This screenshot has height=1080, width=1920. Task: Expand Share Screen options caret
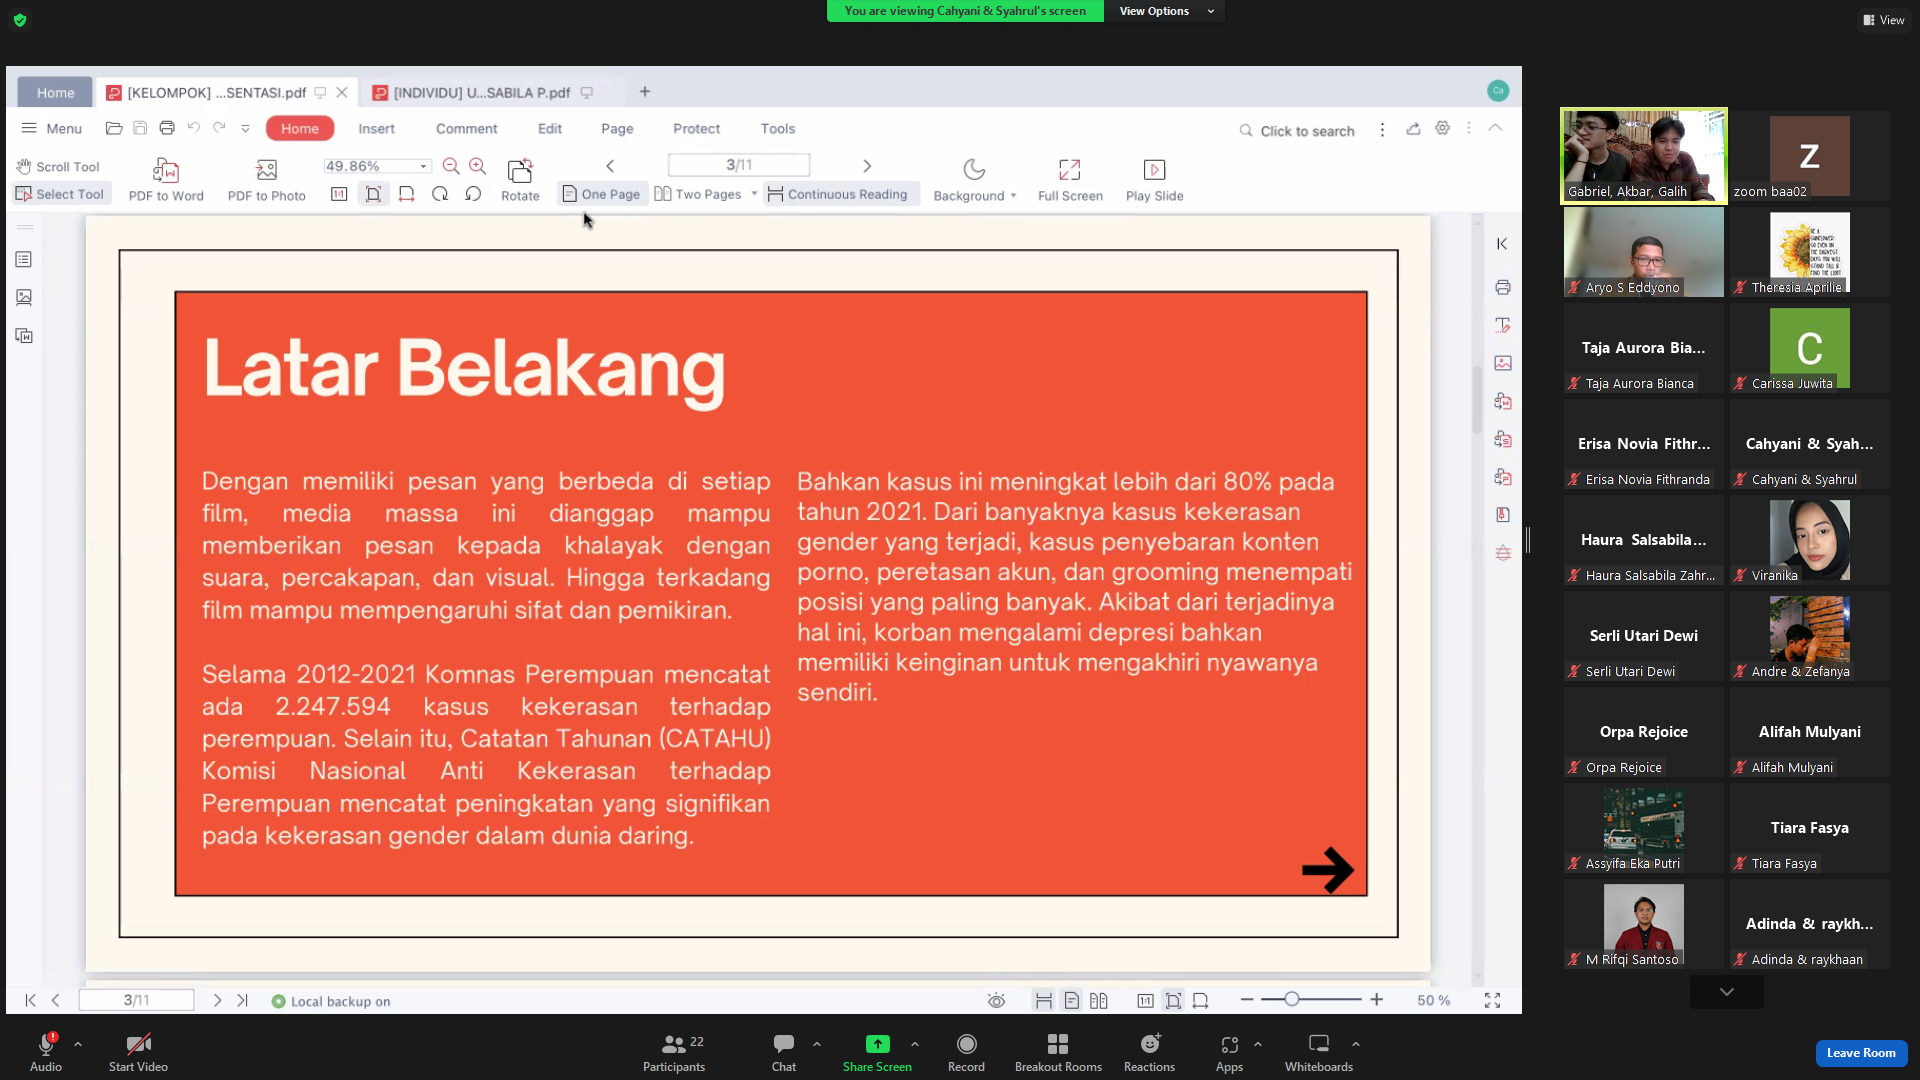[x=915, y=1044]
